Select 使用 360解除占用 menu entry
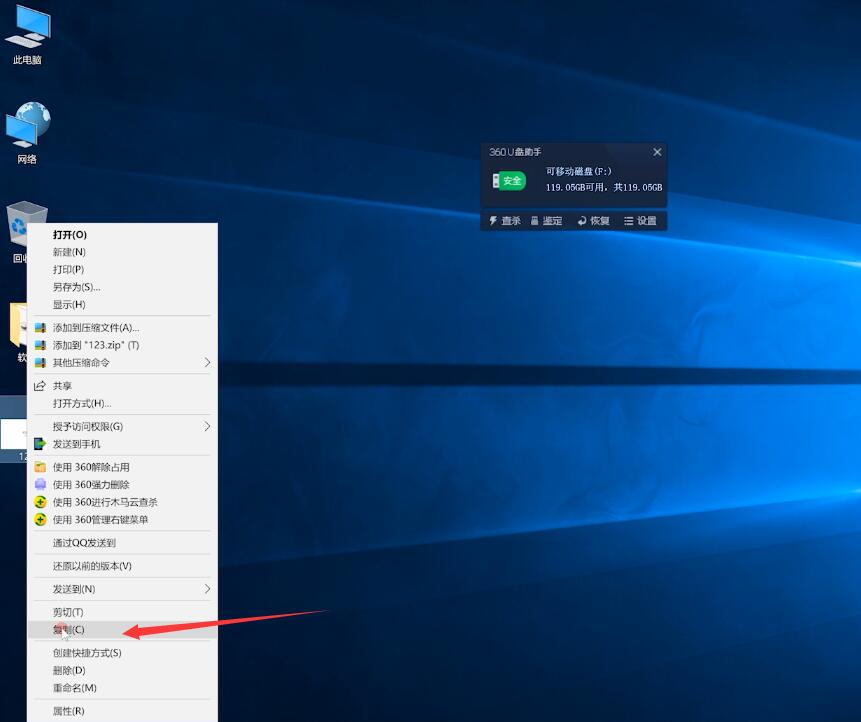Screen dimensions: 861x722 122,467
